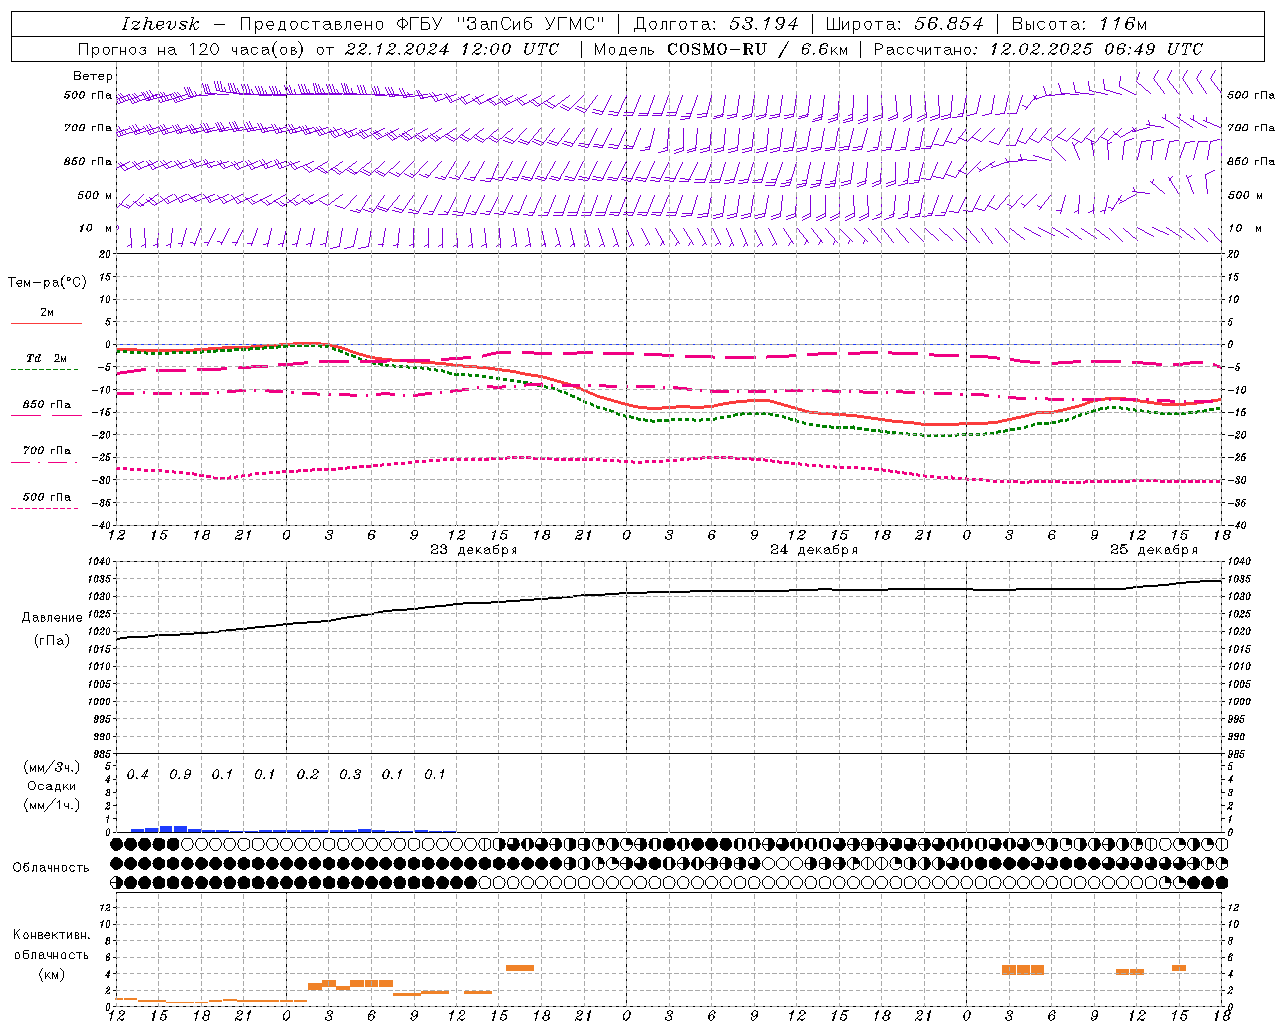The width and height of the screenshot is (1280, 1024).
Task: Click the '23 декабря' date label
Action: tap(474, 549)
